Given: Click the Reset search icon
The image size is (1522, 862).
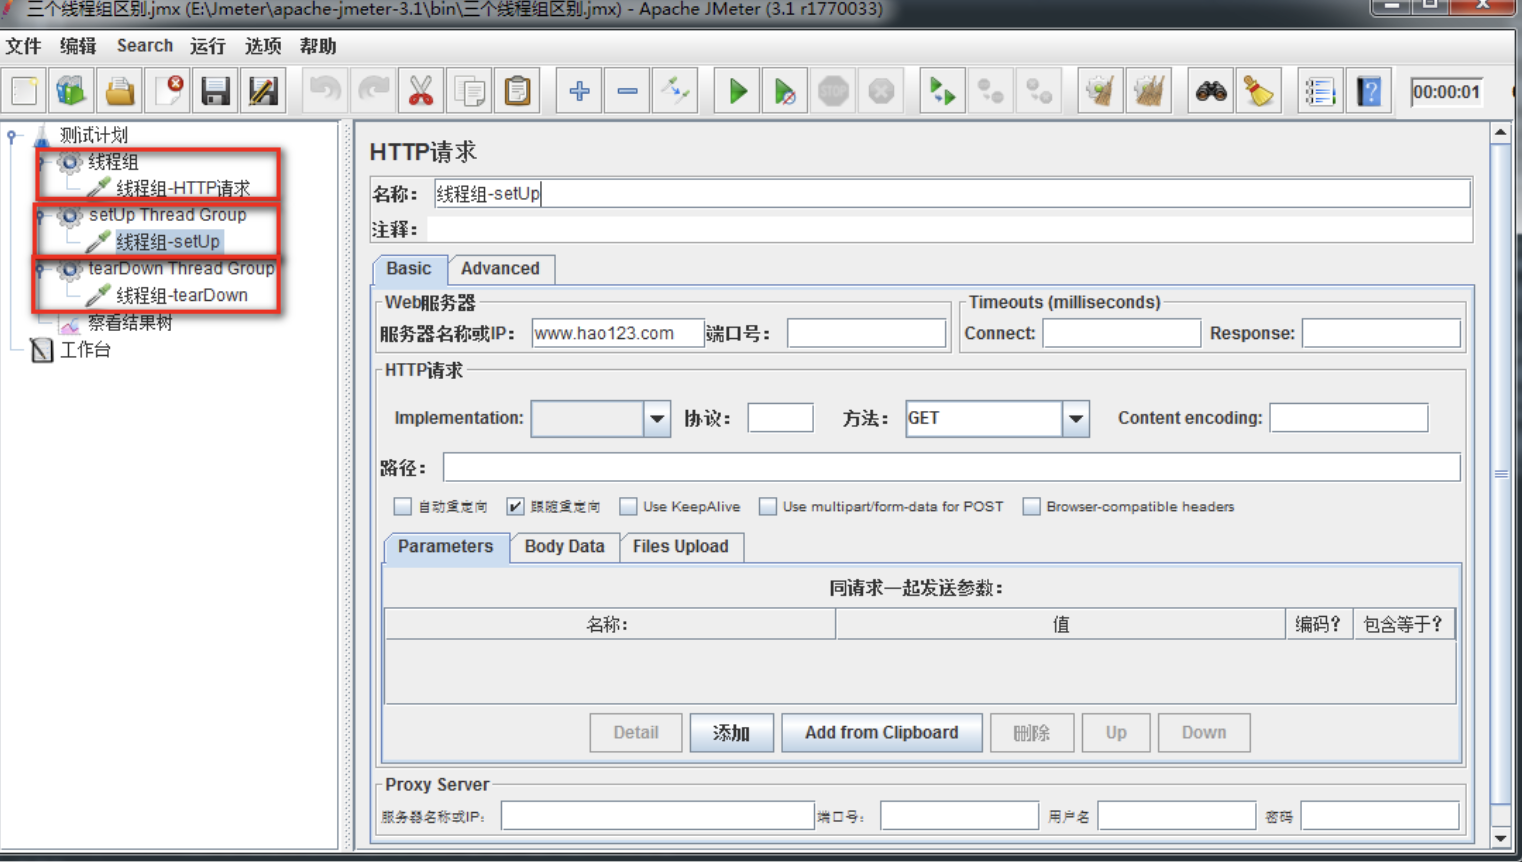Looking at the screenshot, I should click(1259, 91).
